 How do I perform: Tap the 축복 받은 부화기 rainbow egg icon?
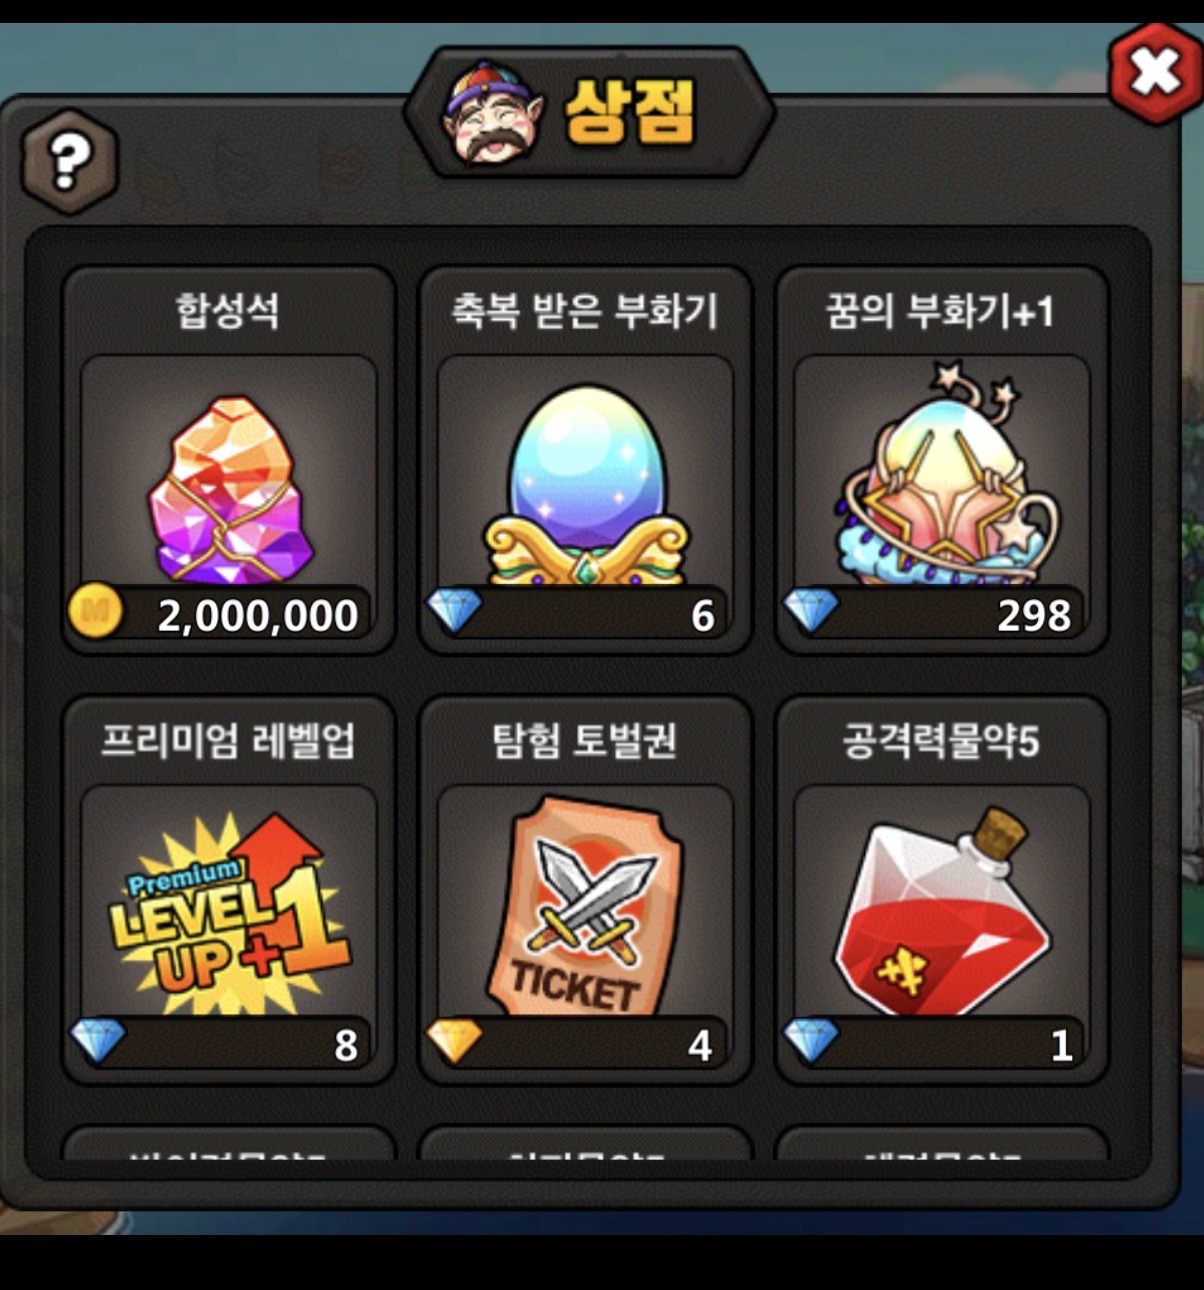pyautogui.click(x=587, y=485)
